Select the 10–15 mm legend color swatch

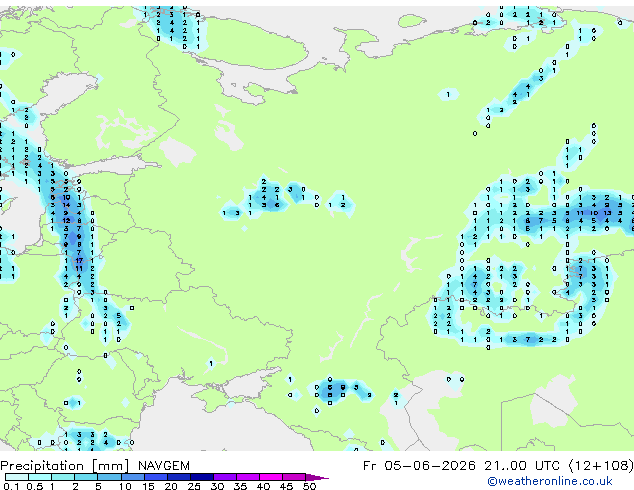[133, 477]
